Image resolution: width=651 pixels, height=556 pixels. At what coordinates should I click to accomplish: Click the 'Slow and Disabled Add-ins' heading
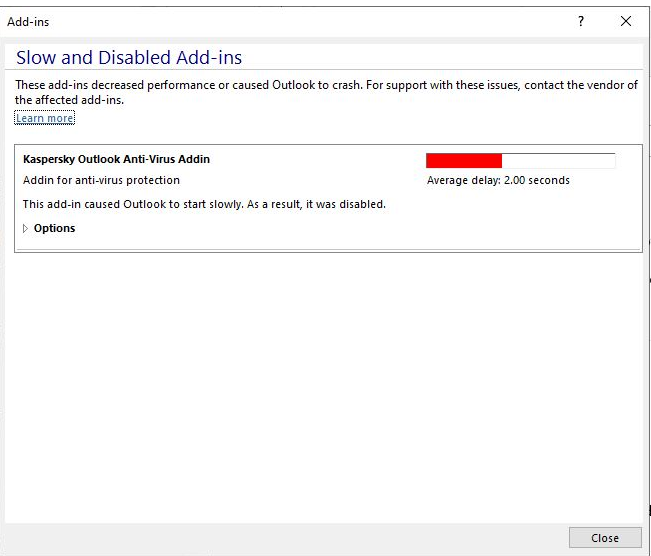(x=129, y=57)
